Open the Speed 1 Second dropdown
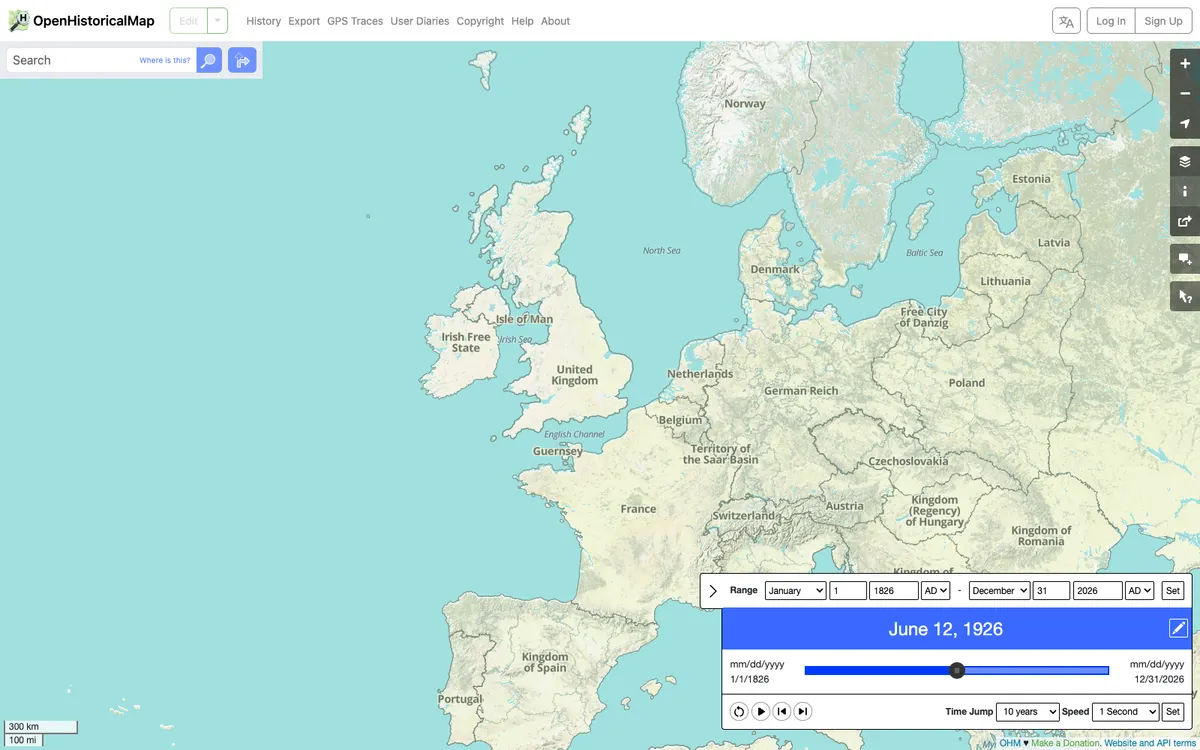The width and height of the screenshot is (1200, 750). 1125,712
